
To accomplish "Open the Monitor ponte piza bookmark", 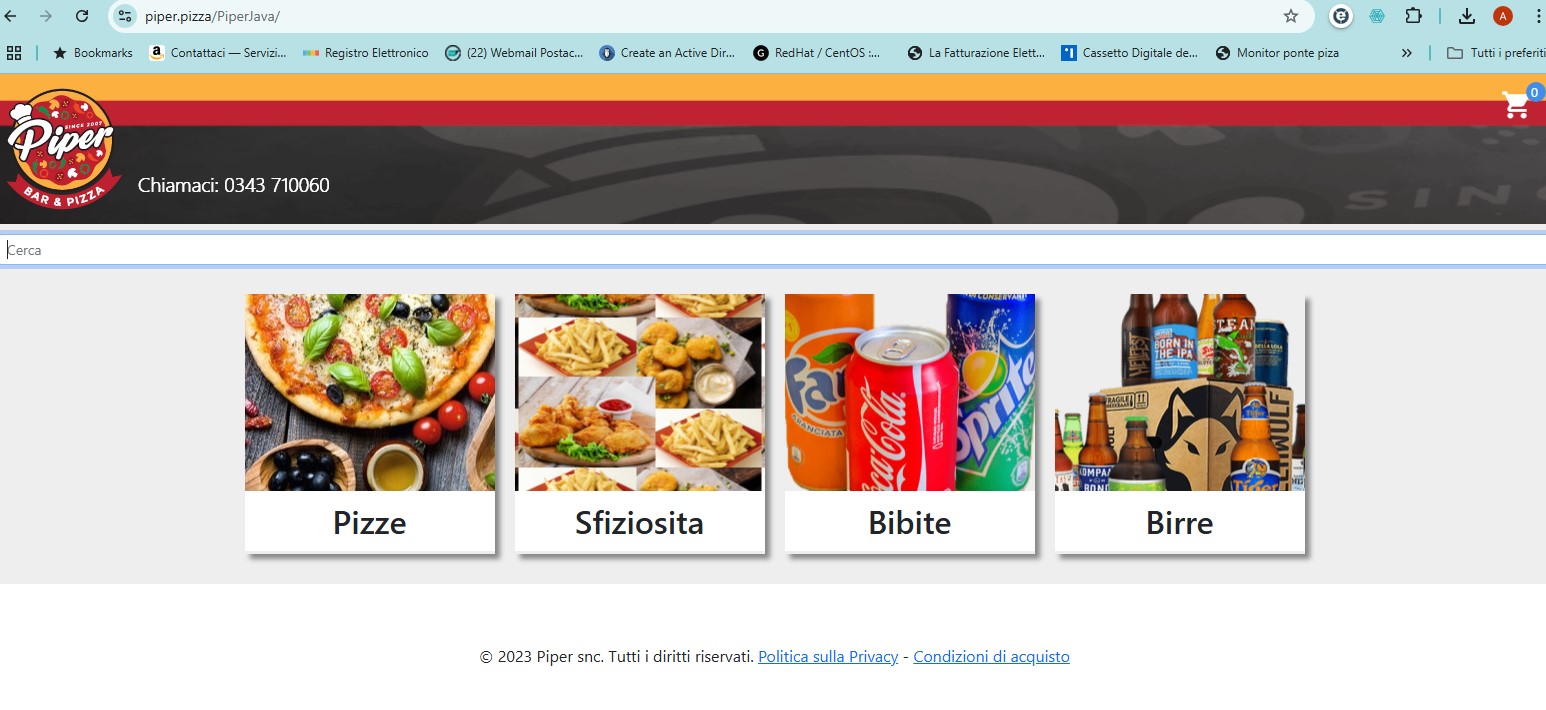I will [x=1277, y=53].
